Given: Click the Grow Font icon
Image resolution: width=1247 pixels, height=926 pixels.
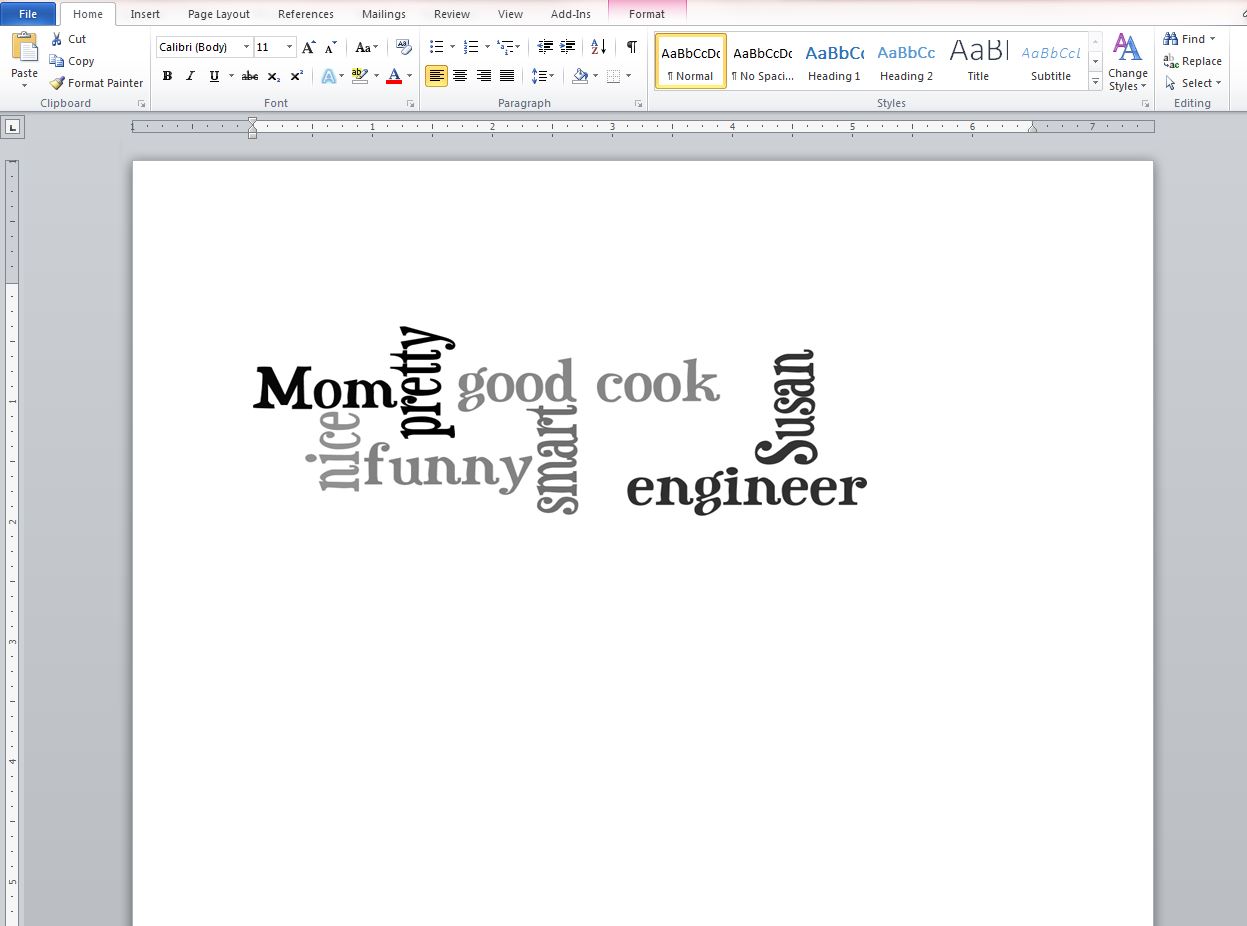Looking at the screenshot, I should (309, 47).
